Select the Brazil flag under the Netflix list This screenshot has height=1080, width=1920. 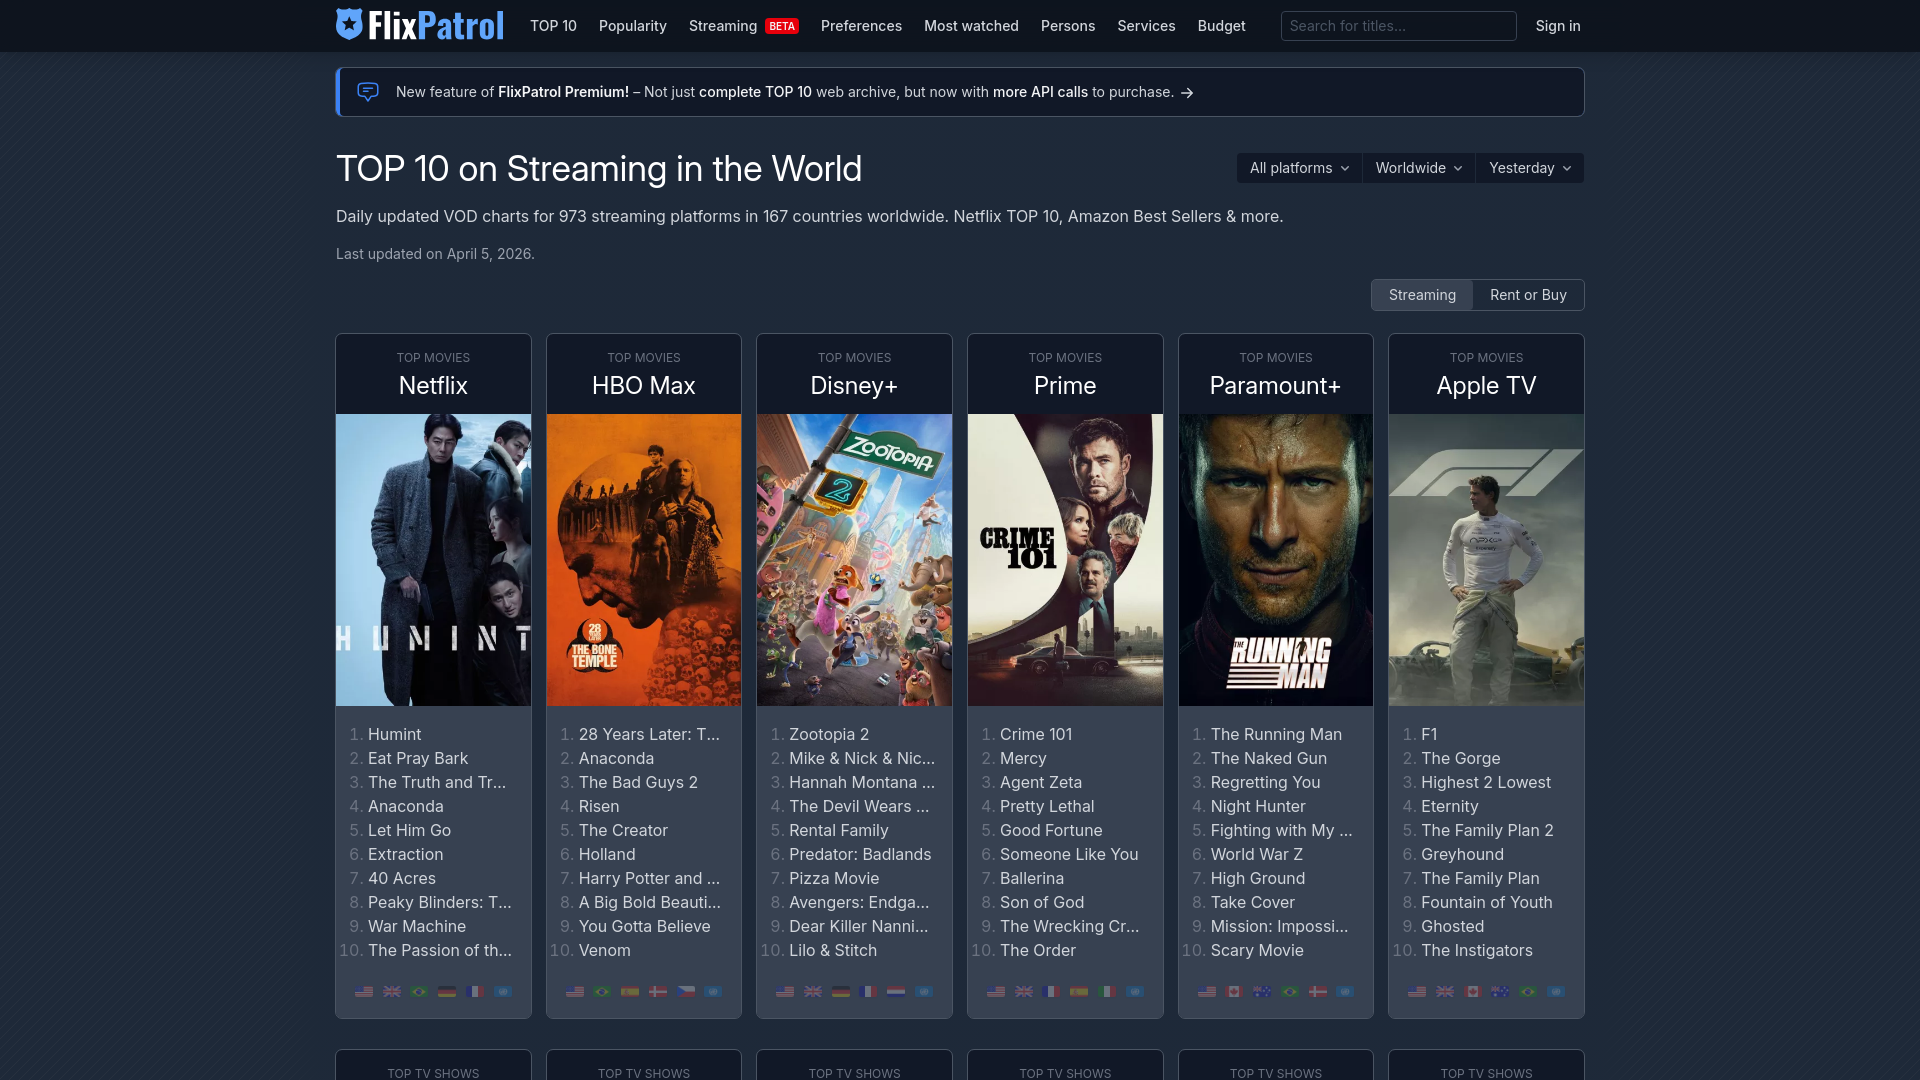point(419,992)
